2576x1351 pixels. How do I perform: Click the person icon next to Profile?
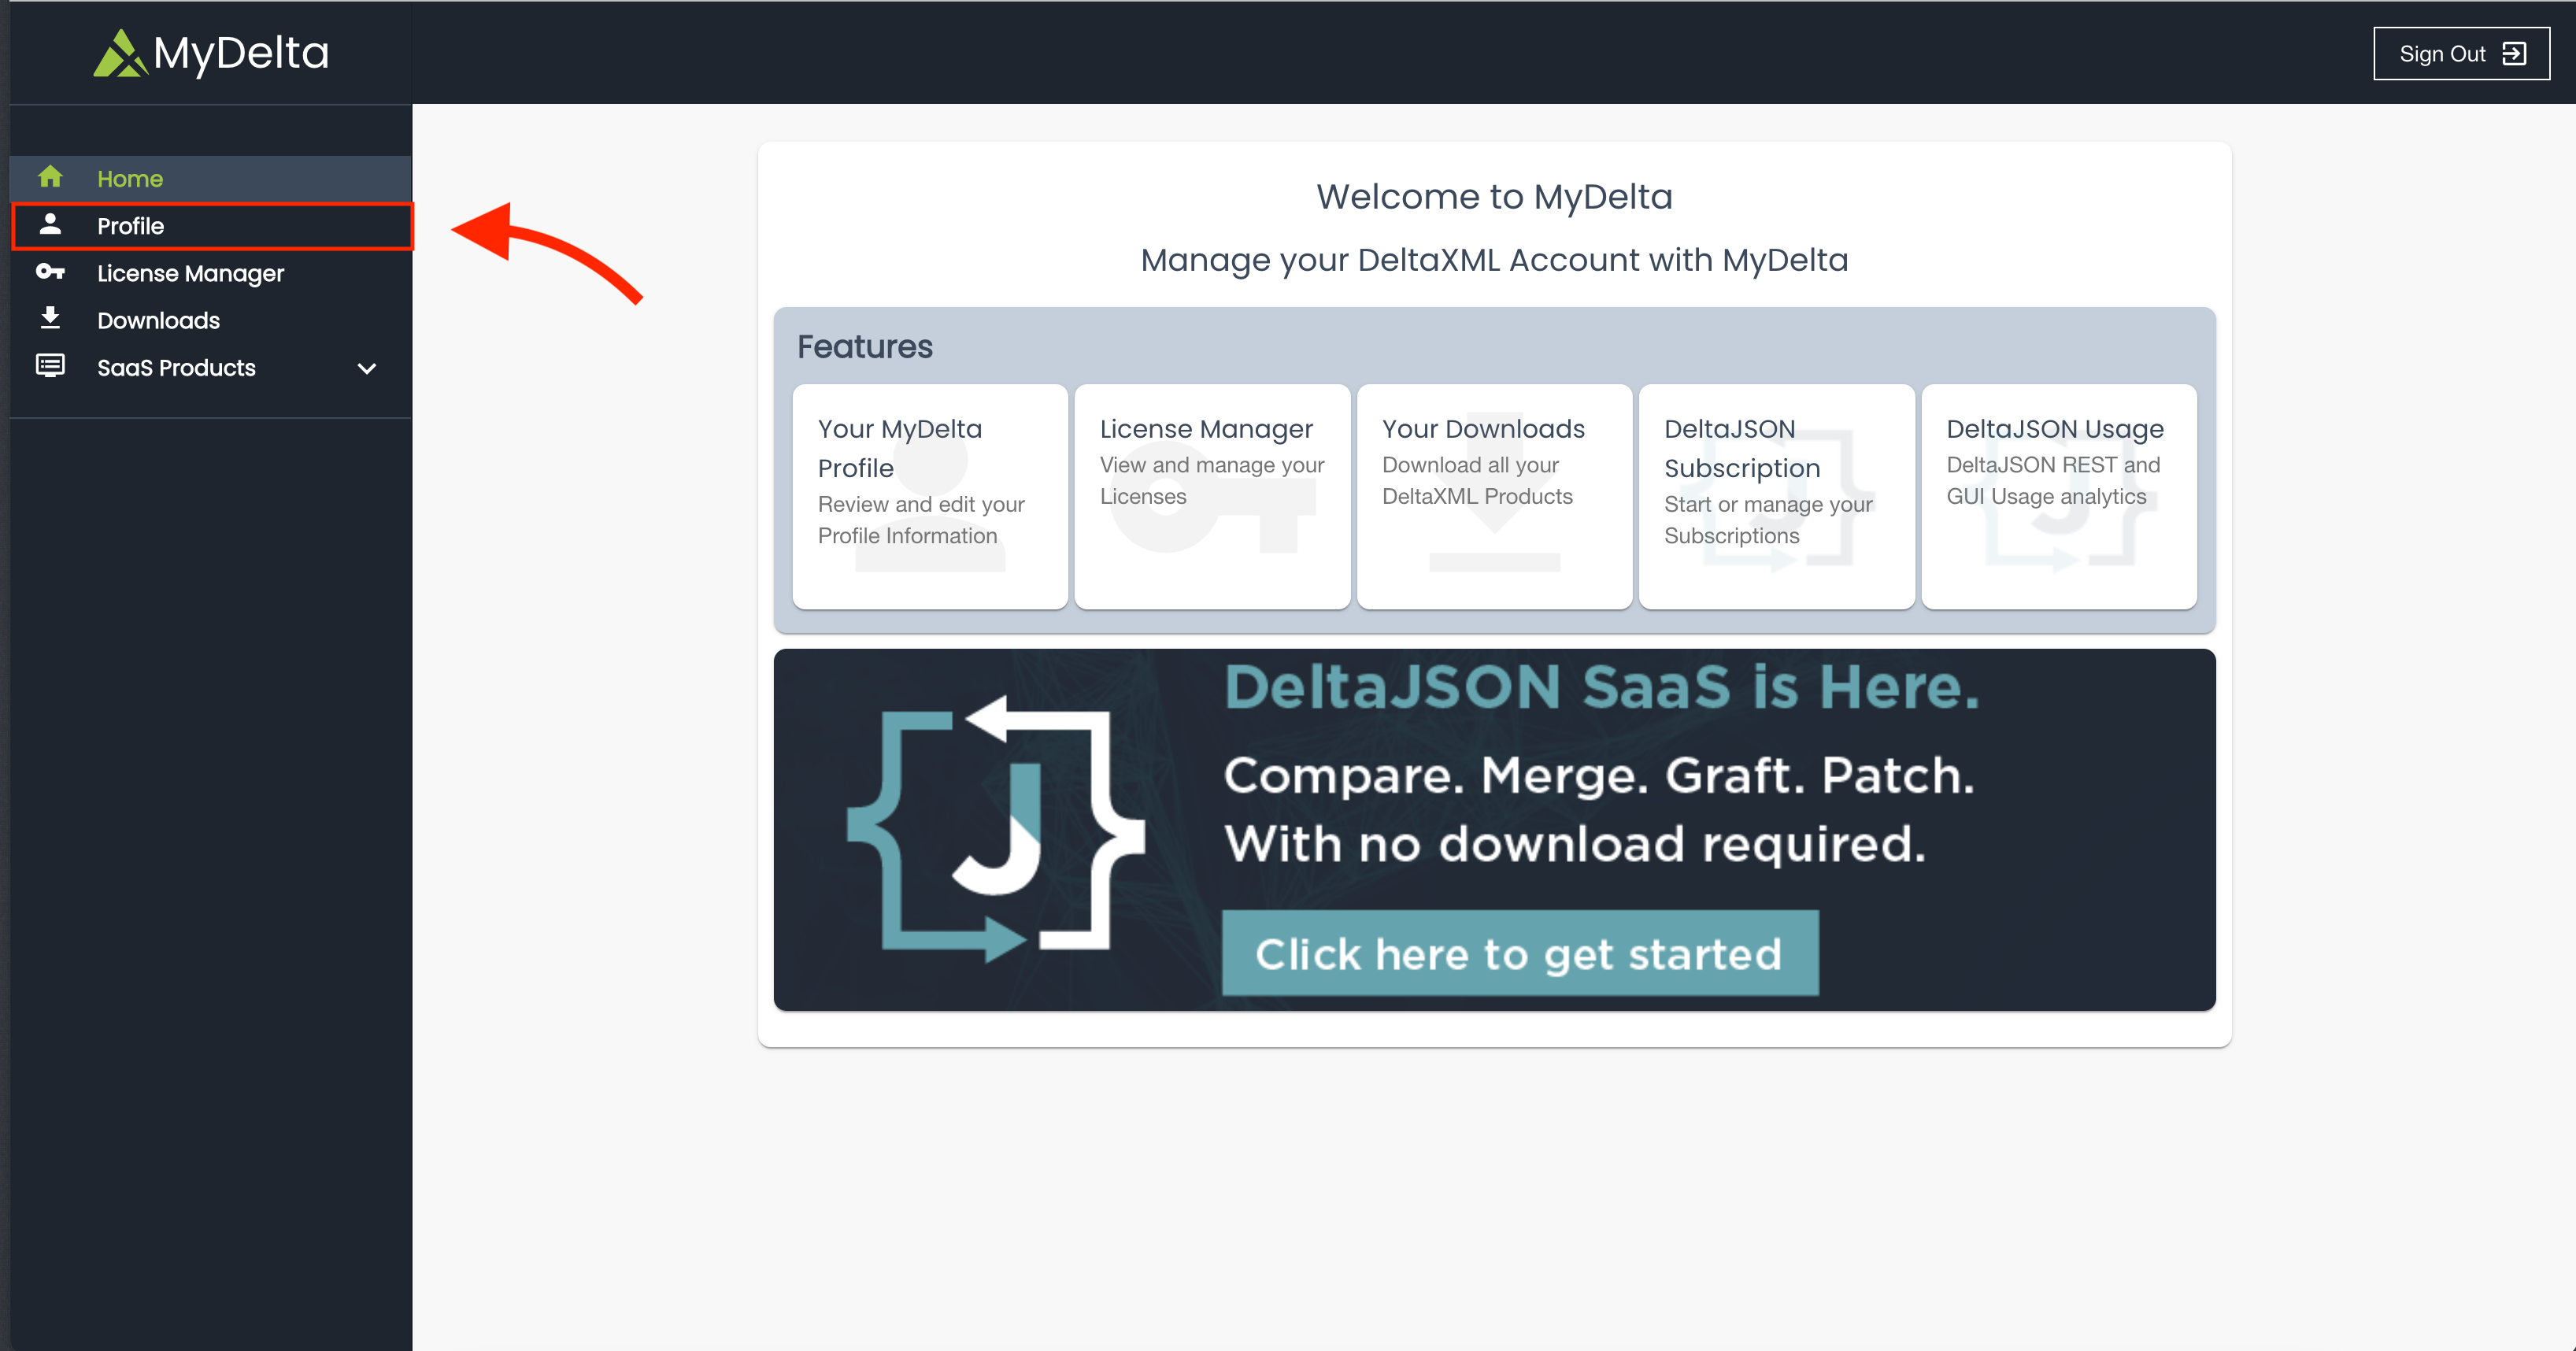tap(50, 225)
